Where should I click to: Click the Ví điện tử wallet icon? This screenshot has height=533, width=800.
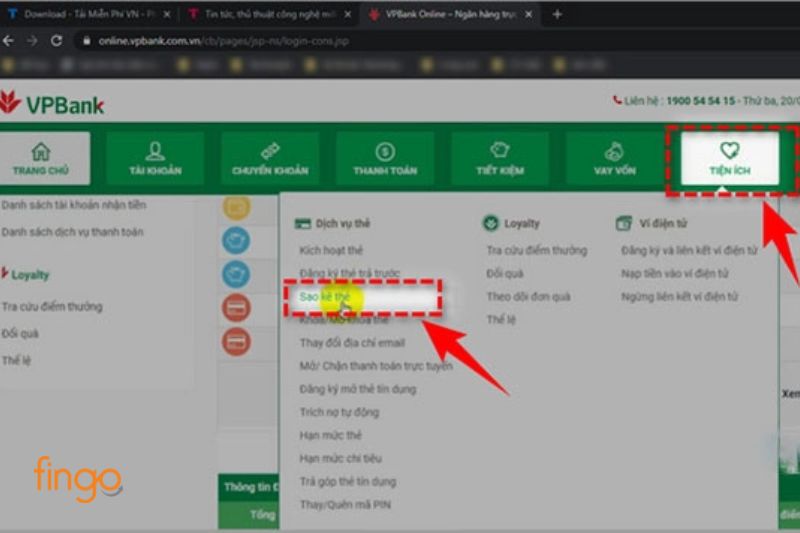[623, 223]
